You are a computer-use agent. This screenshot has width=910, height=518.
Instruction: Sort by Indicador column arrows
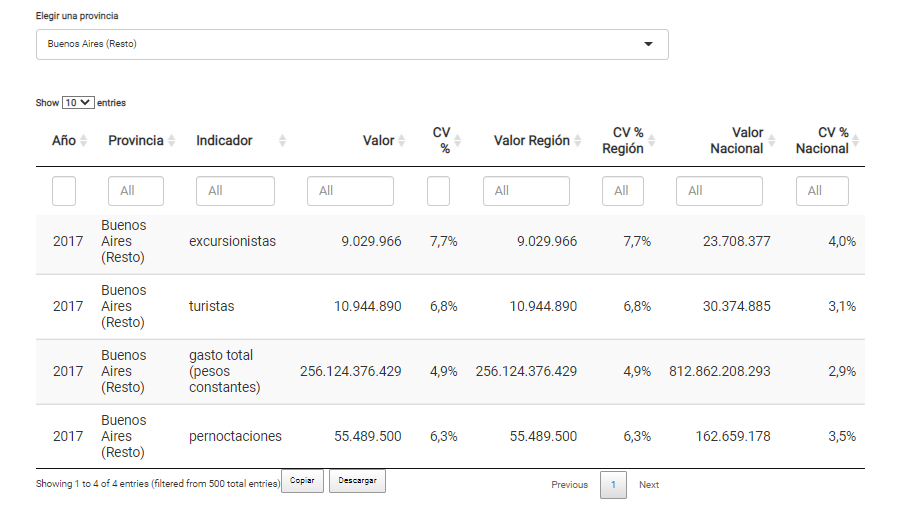click(x=282, y=141)
